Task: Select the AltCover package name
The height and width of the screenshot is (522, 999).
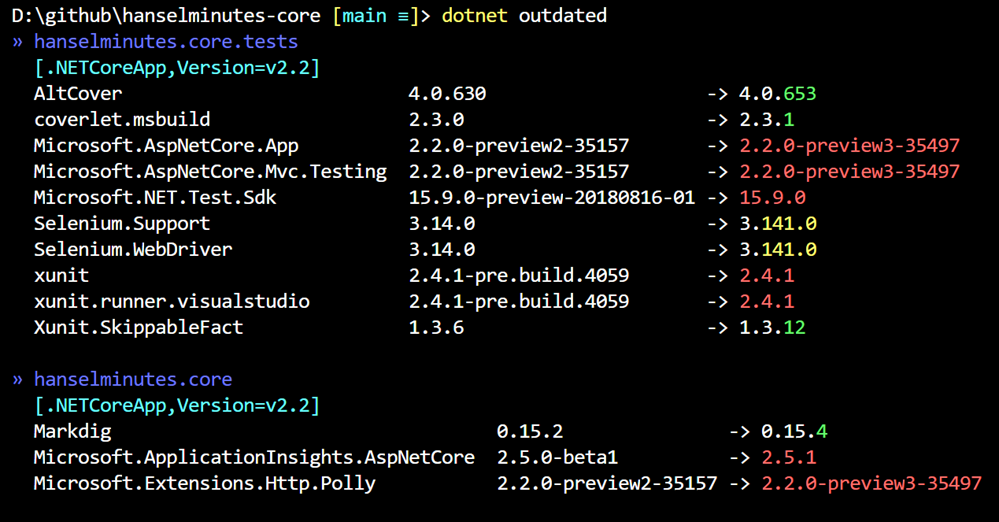Action: [78, 94]
